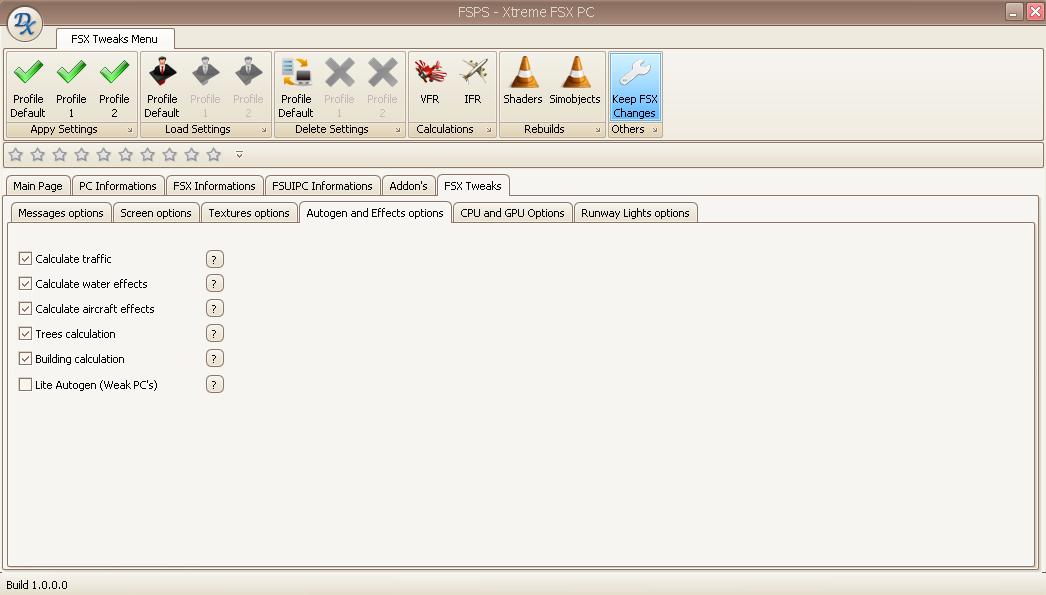The height and width of the screenshot is (595, 1046).
Task: Apply Profile Default settings green checkmark
Action: click(x=28, y=72)
